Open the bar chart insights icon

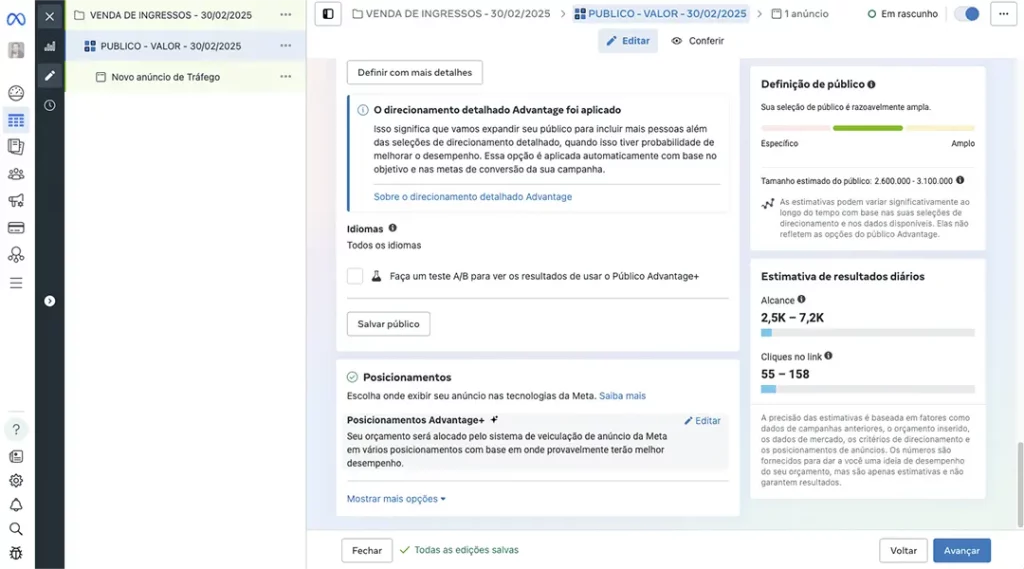[50, 47]
